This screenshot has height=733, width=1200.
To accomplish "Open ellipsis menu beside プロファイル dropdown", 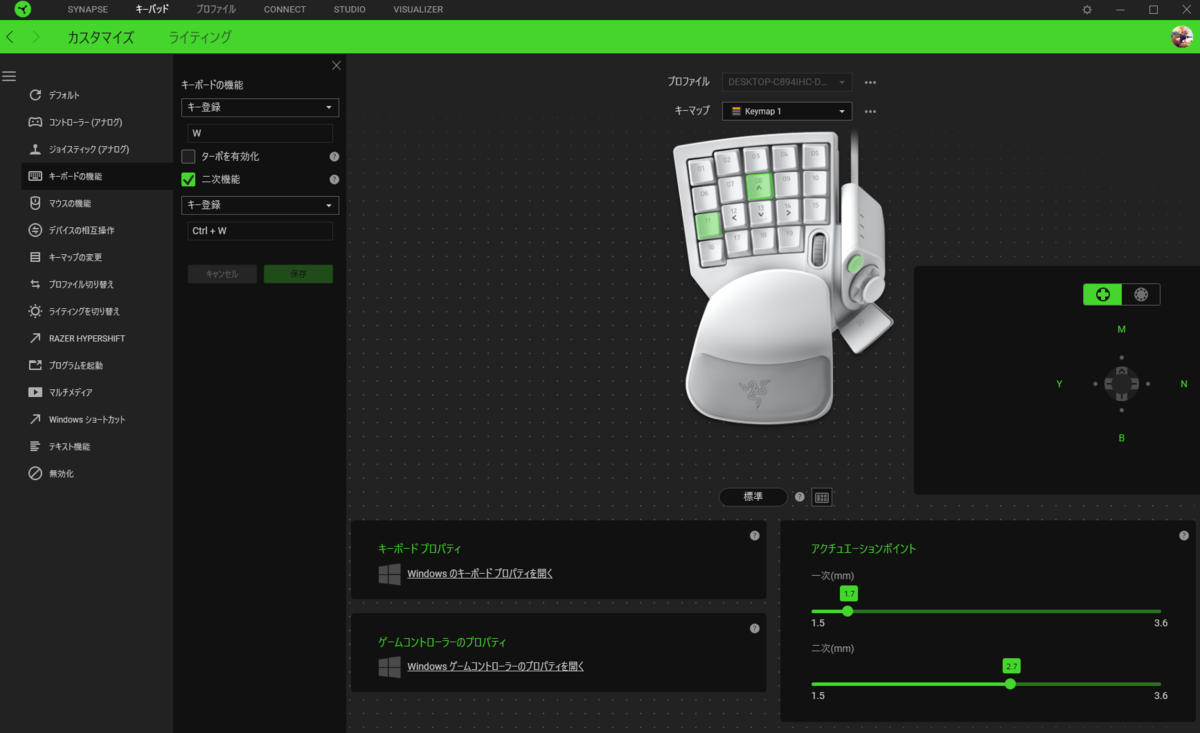I will coord(870,82).
